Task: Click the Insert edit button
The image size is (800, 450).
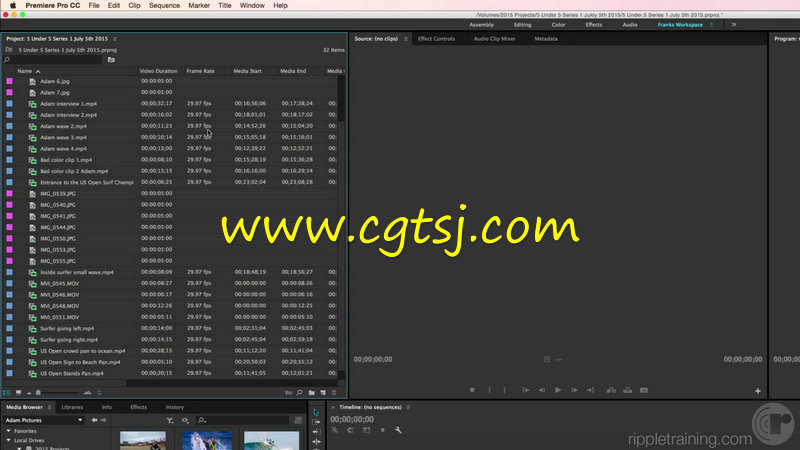Action: (x=611, y=390)
